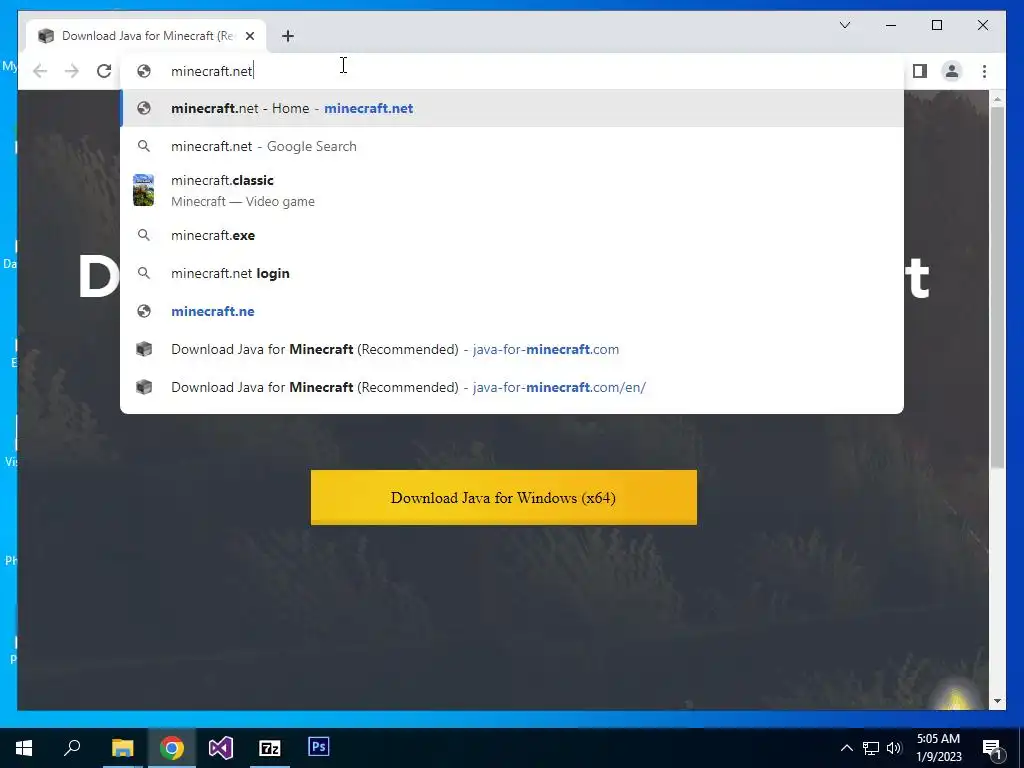
Task: Open the tab search chevron
Action: 844,25
